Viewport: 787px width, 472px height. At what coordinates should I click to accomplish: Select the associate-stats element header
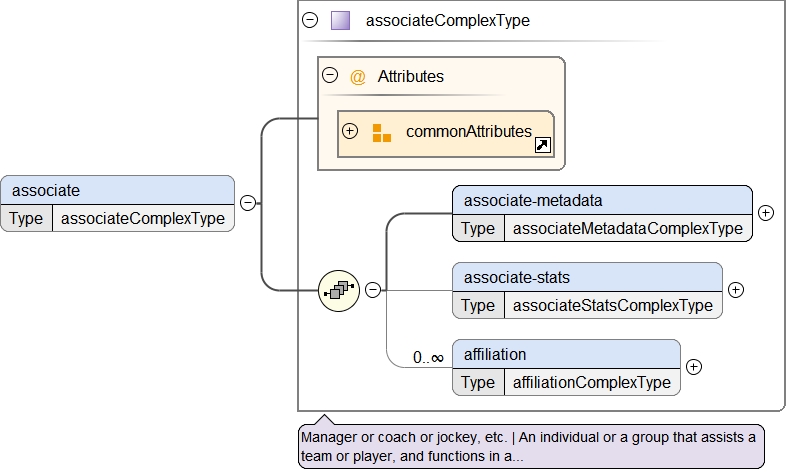[586, 277]
